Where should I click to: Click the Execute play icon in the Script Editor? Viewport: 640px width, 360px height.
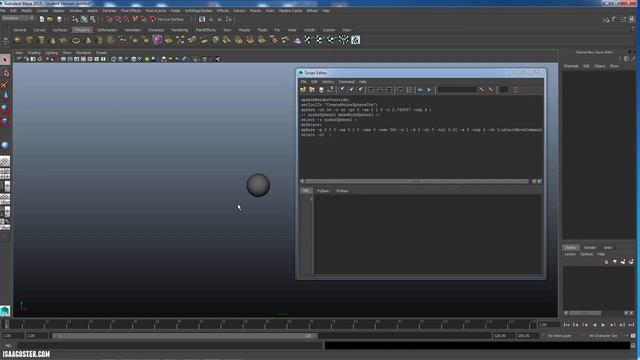tap(429, 90)
